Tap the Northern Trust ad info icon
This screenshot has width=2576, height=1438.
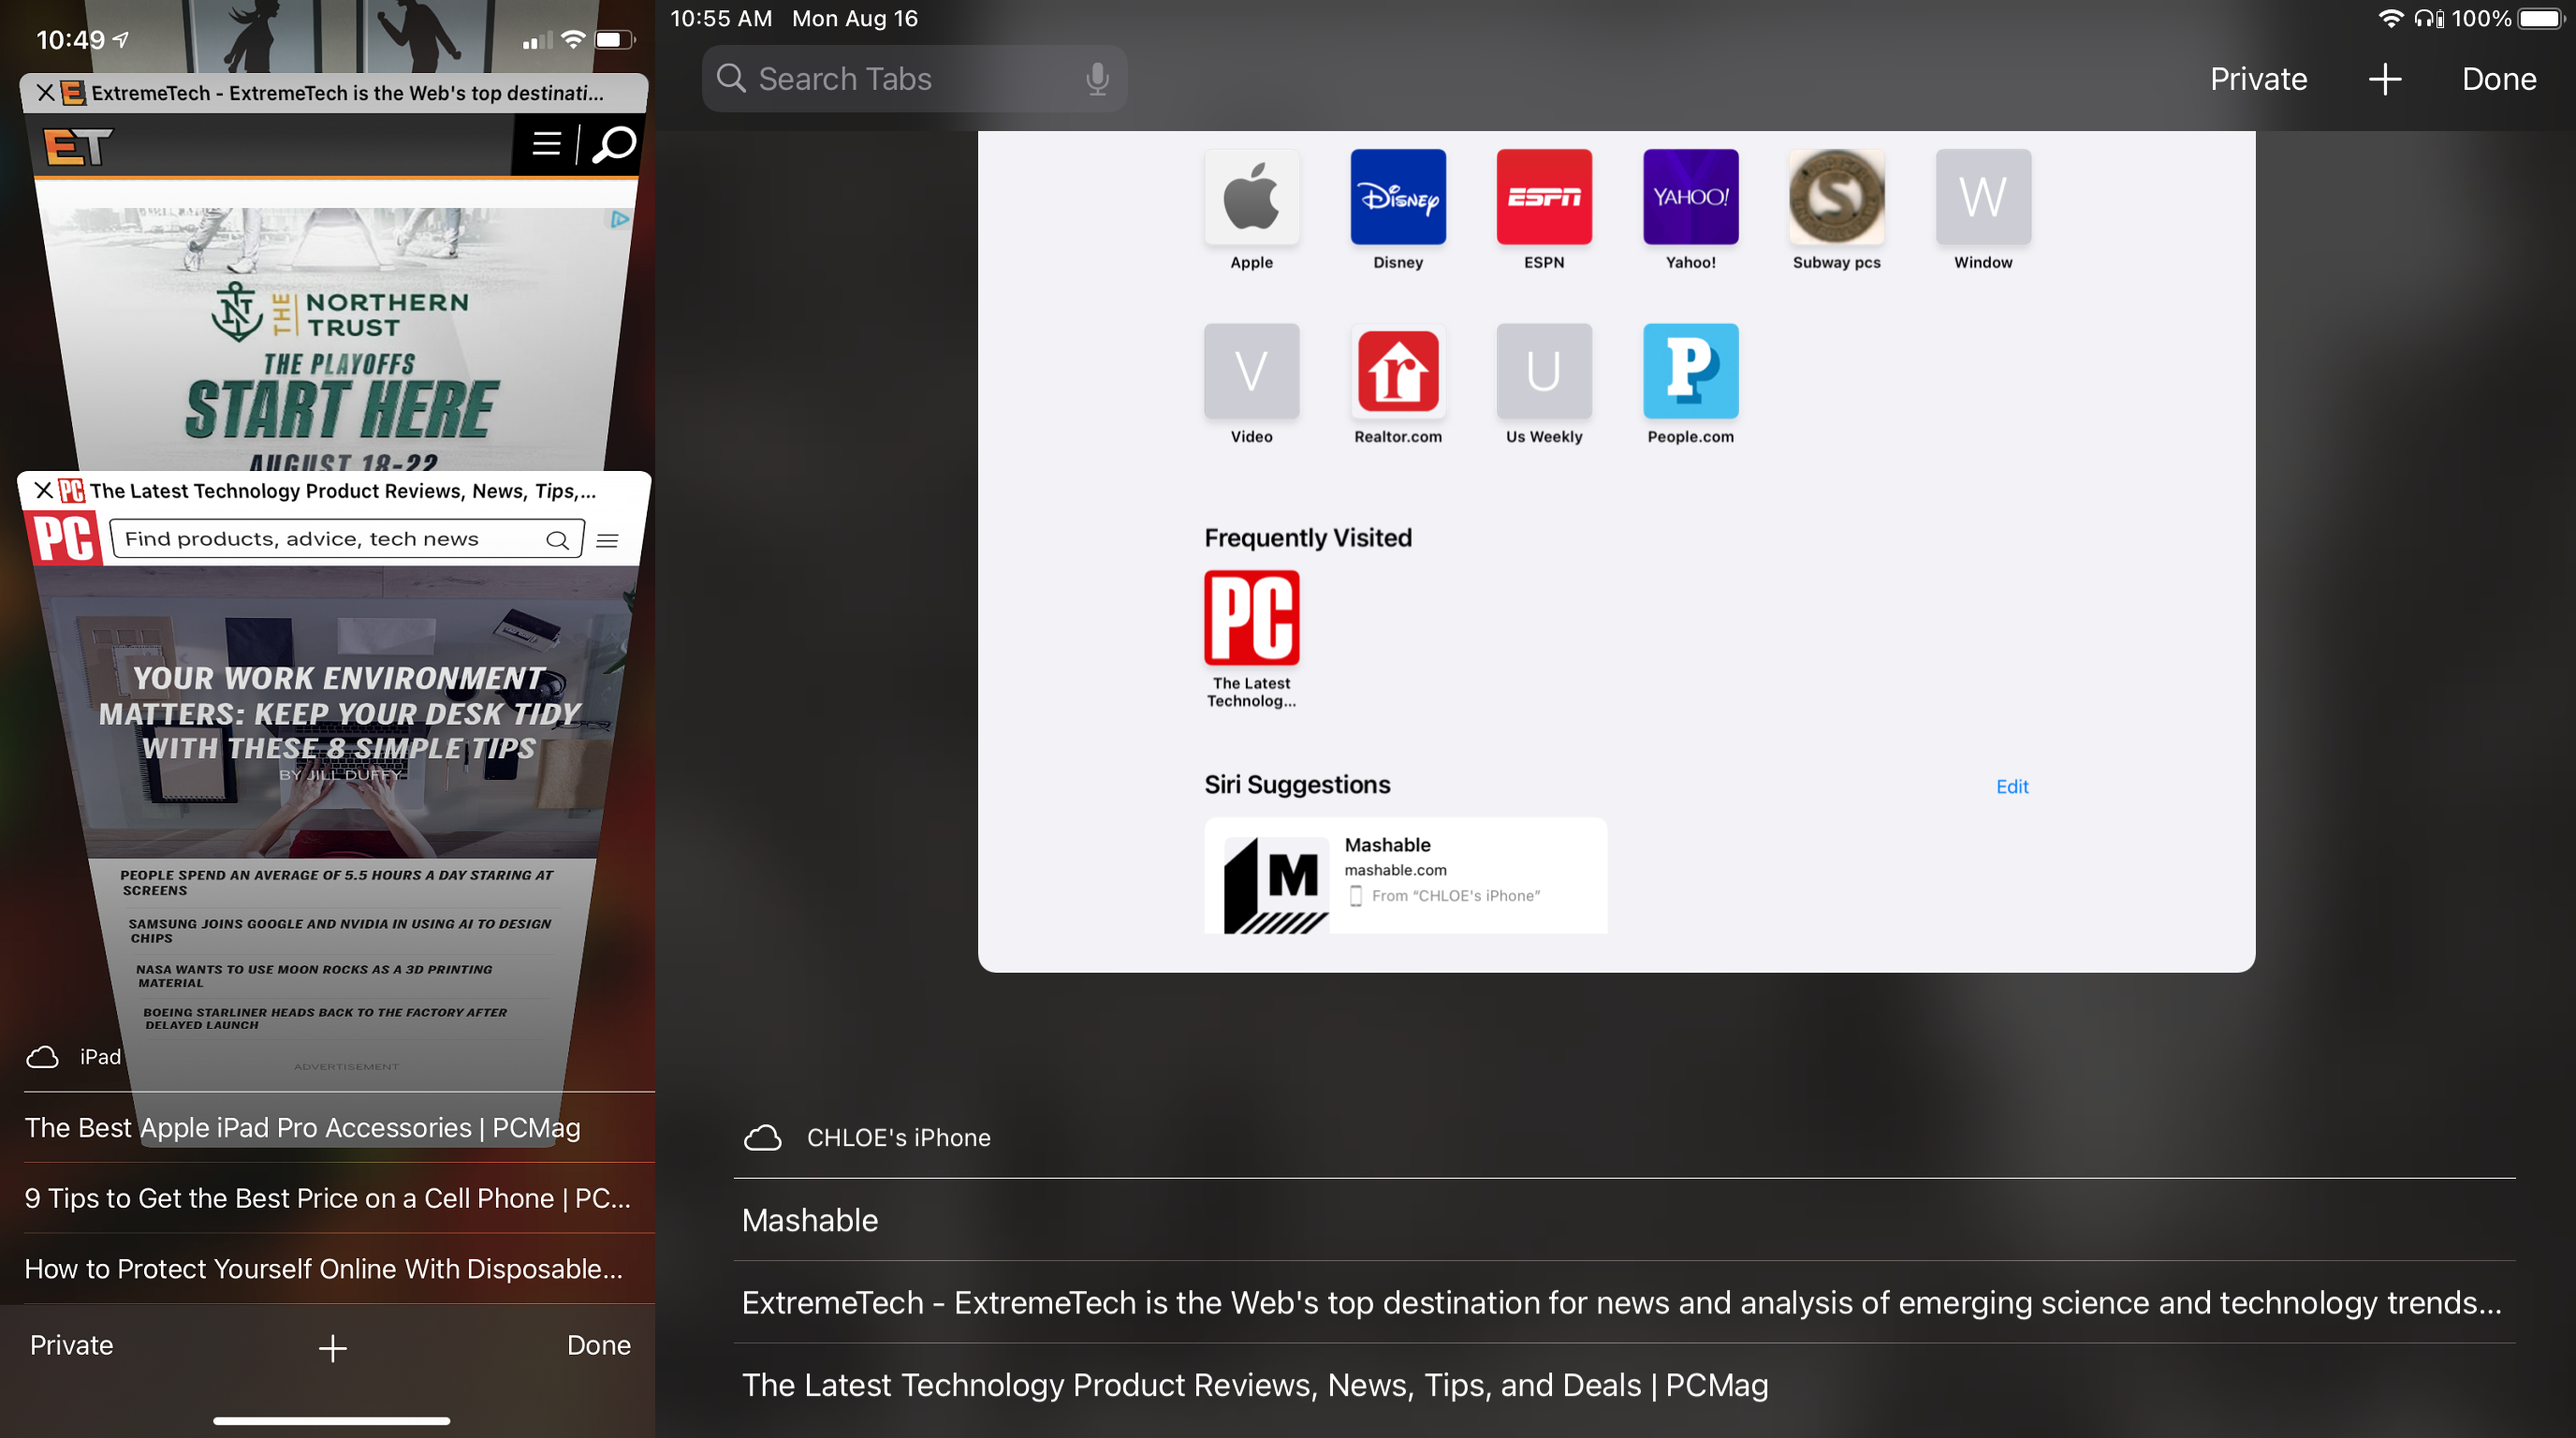619,218
